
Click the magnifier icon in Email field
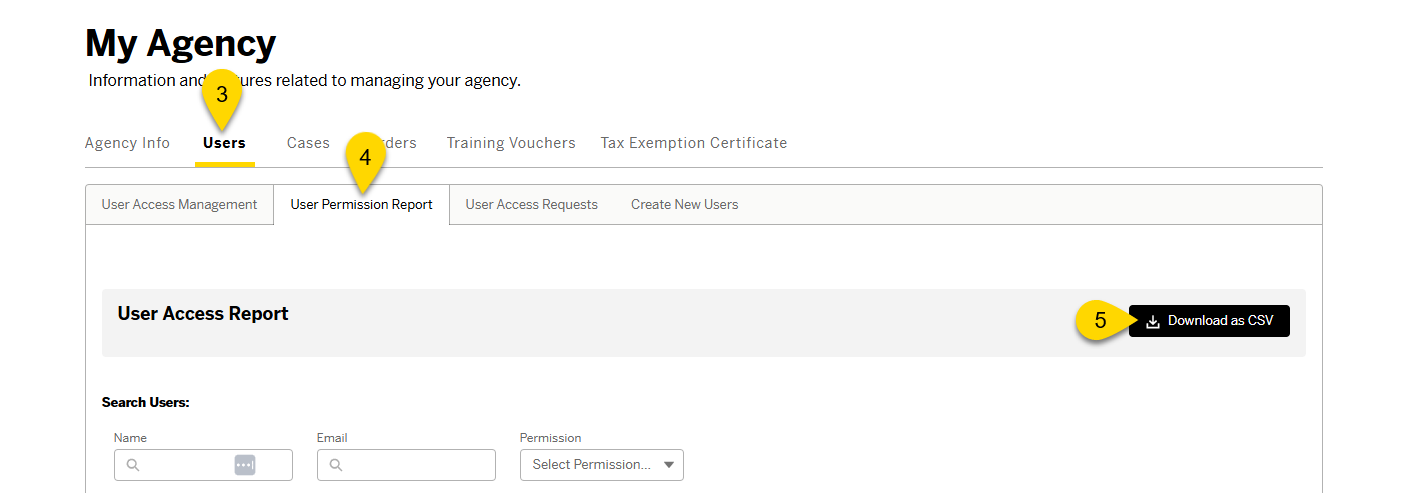click(x=336, y=465)
